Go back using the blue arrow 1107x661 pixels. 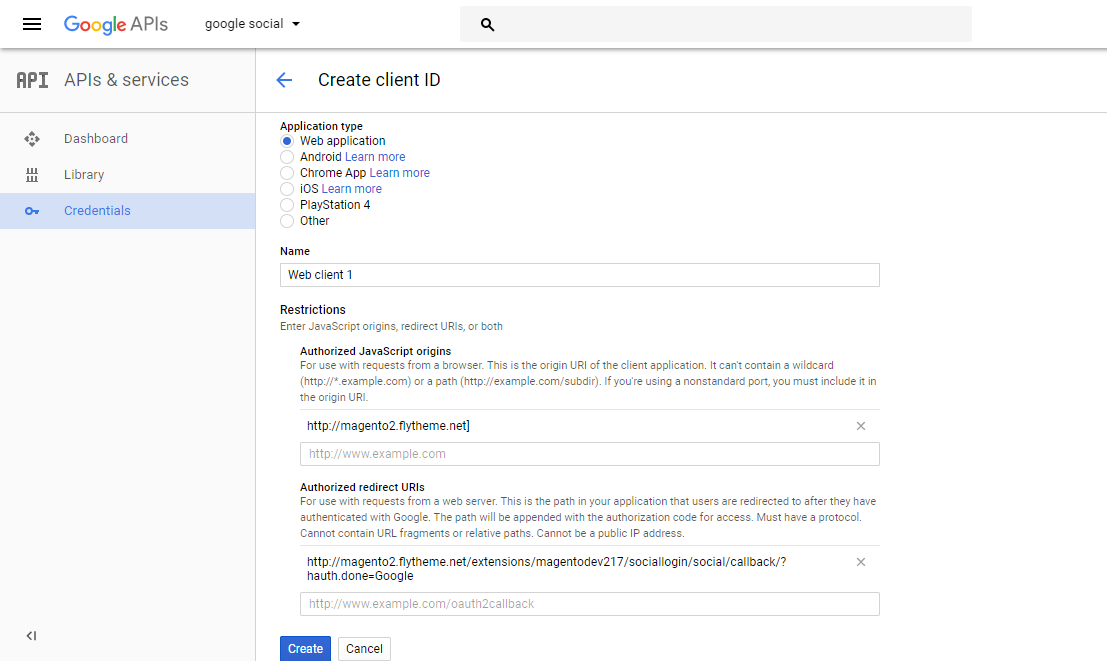(x=284, y=80)
